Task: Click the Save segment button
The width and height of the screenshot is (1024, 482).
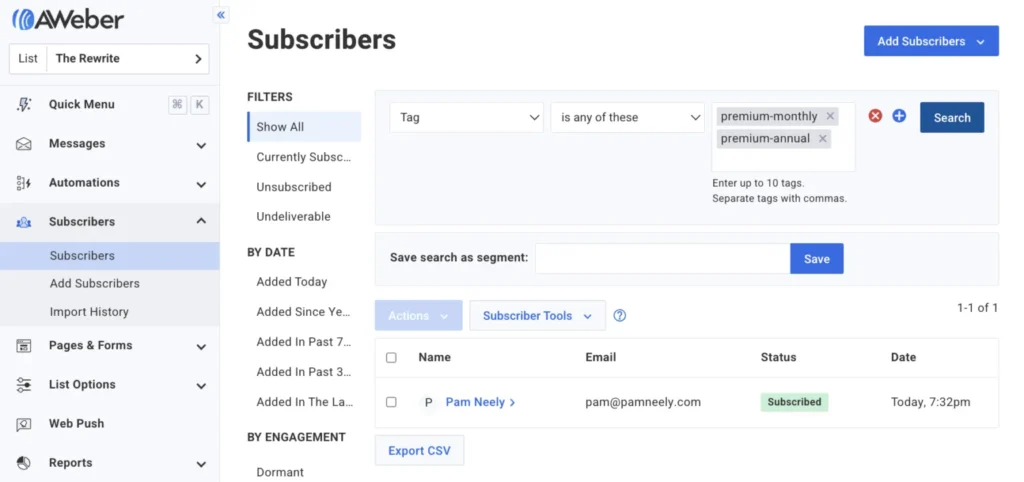Action: pyautogui.click(x=816, y=259)
